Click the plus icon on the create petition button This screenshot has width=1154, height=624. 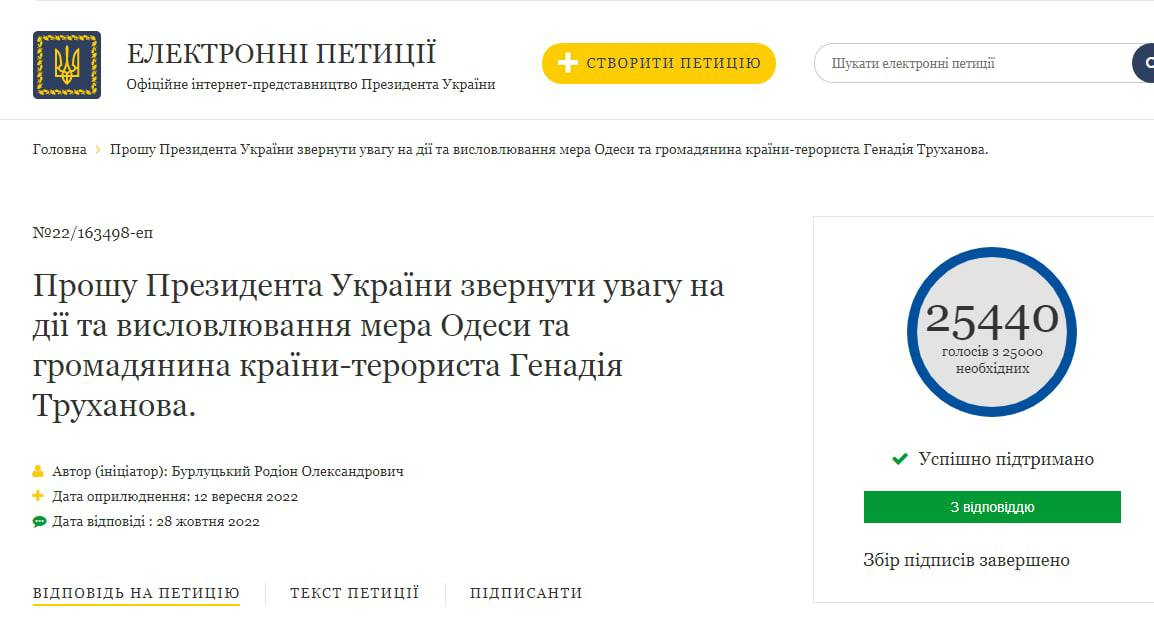click(x=568, y=64)
